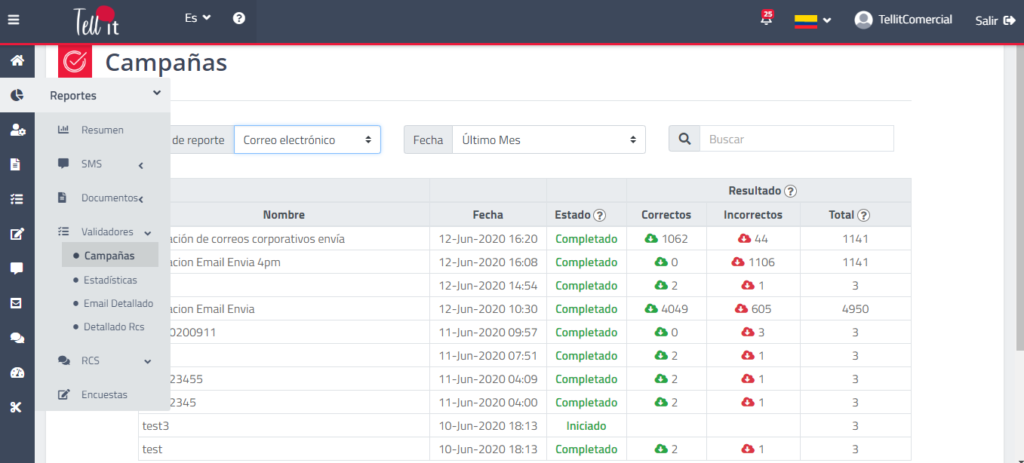Open the Correo electrónico report type dropdown
This screenshot has height=463, width=1024.
(x=307, y=140)
